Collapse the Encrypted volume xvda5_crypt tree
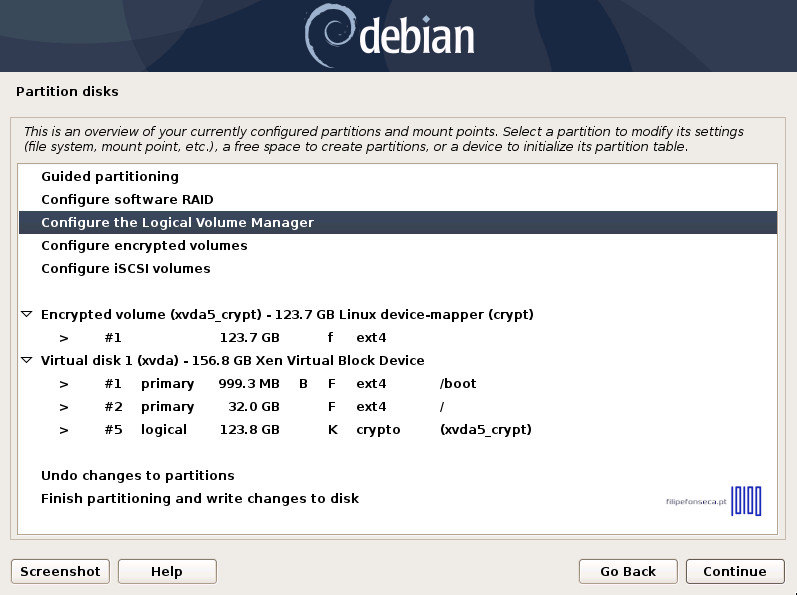The image size is (797, 595). click(x=26, y=315)
